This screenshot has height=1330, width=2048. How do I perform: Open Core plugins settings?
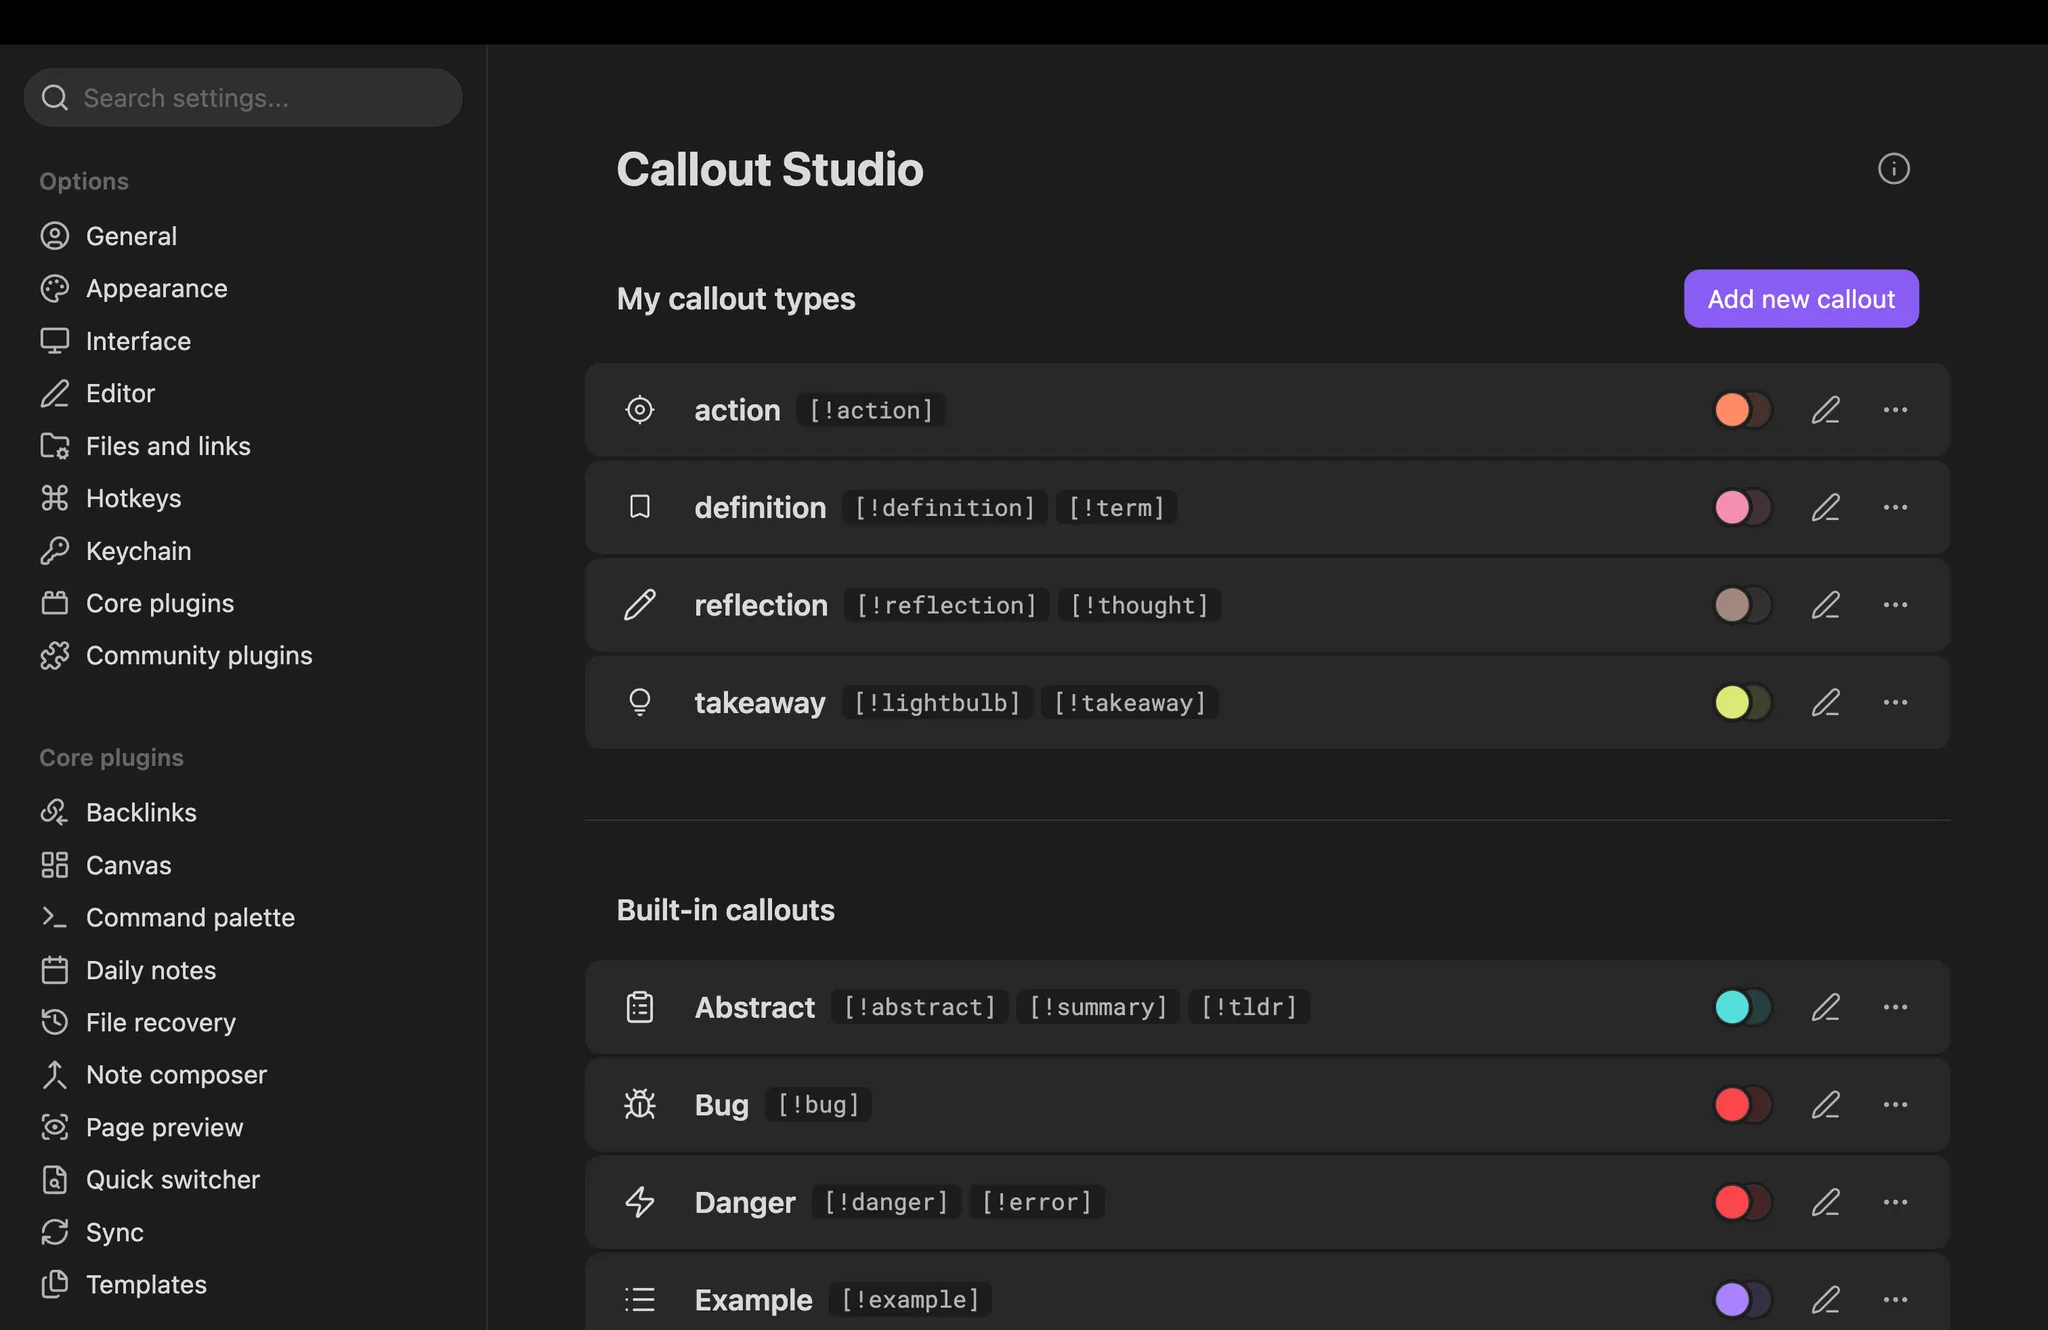click(160, 603)
